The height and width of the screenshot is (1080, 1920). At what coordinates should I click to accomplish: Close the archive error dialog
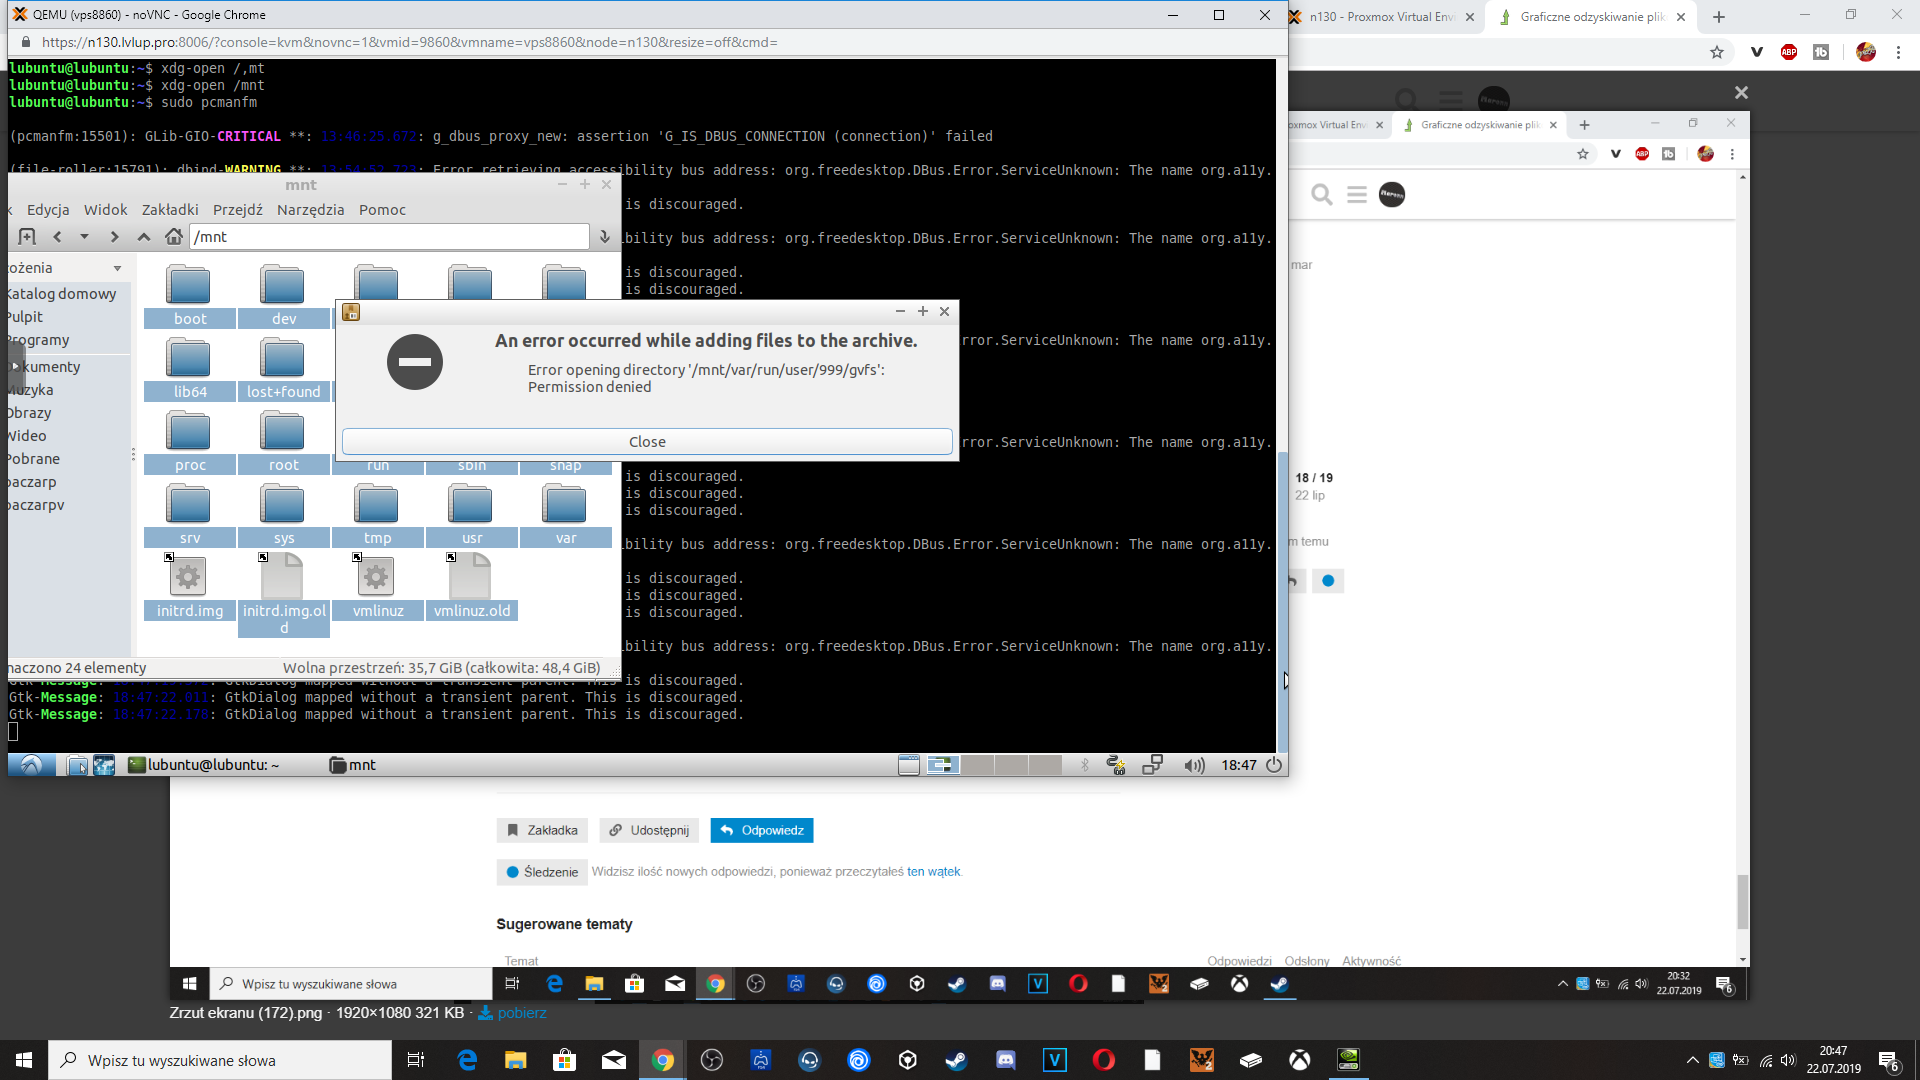647,442
